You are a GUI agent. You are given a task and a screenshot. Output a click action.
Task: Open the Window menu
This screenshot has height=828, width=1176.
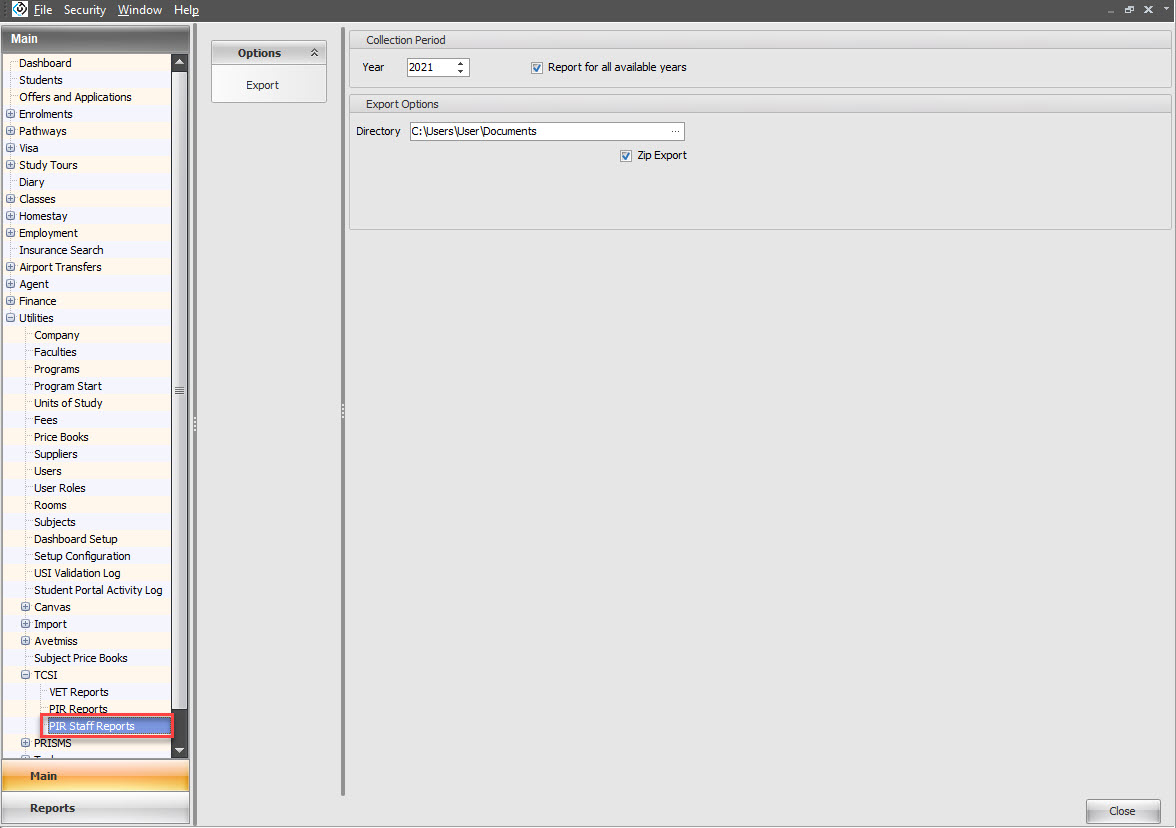point(139,10)
